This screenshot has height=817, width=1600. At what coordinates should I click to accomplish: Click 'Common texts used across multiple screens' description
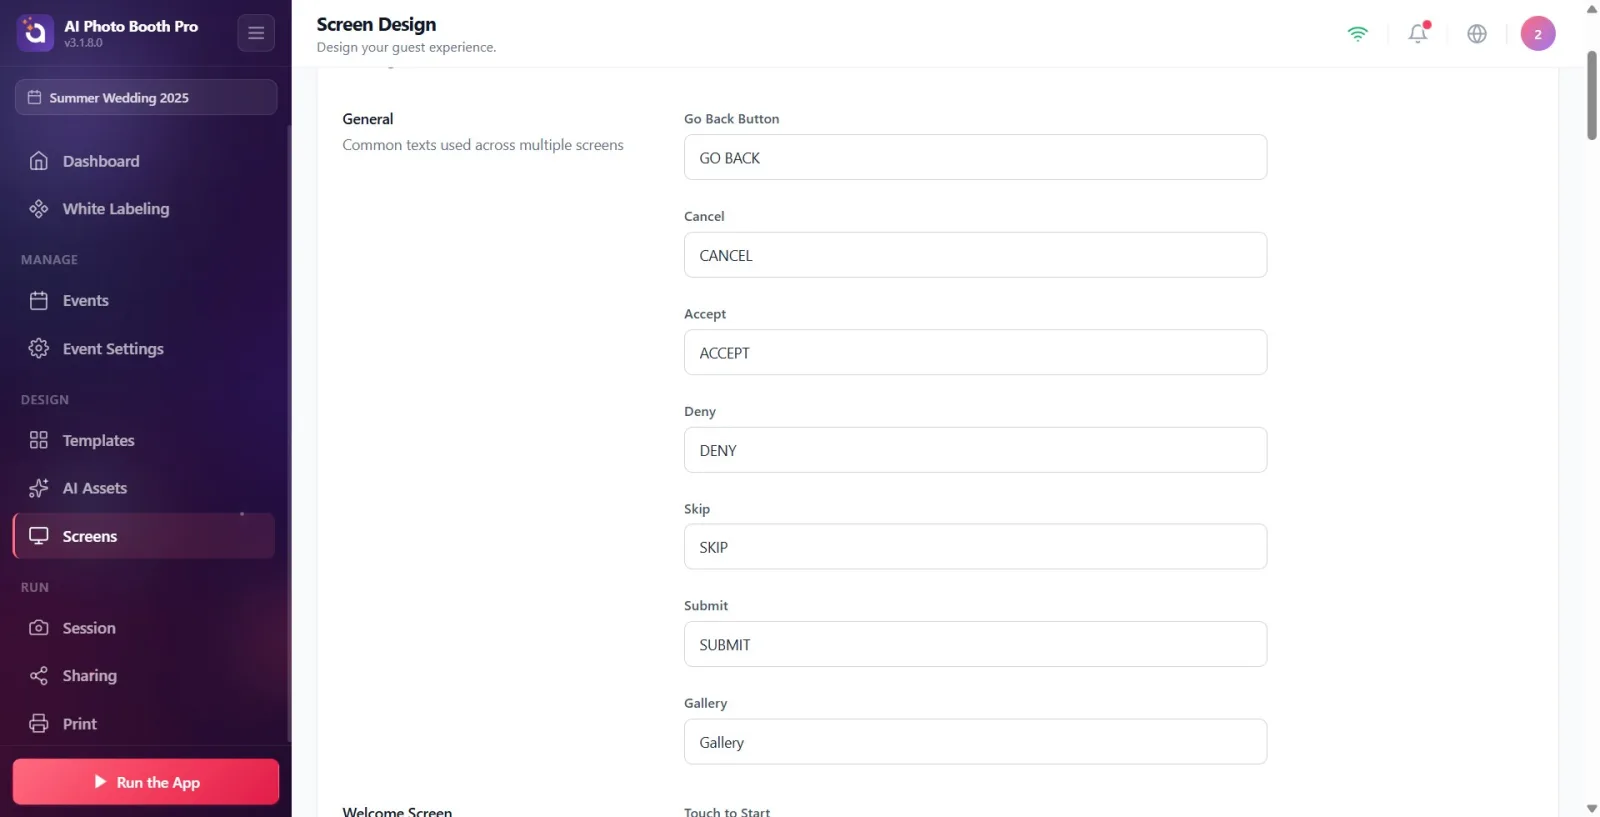(483, 145)
